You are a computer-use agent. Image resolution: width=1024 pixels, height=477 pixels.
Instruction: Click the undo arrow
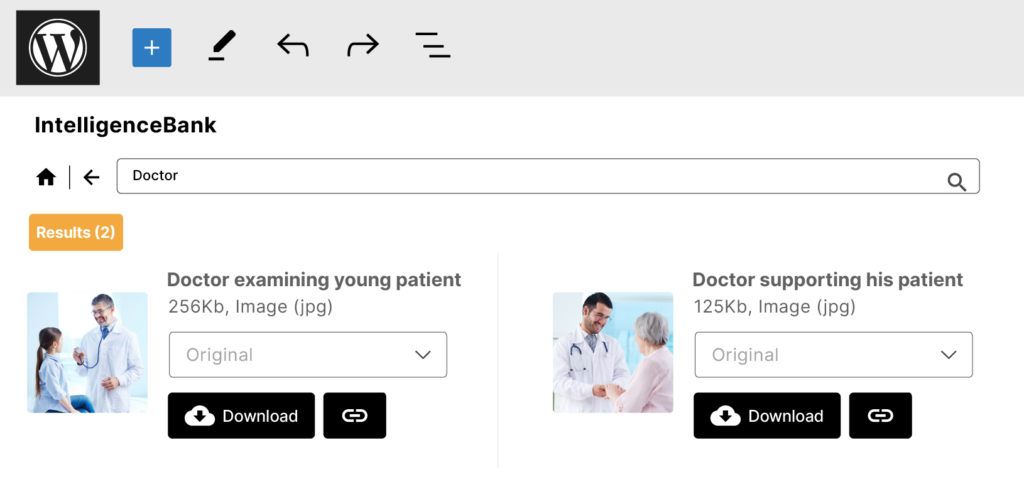(292, 46)
